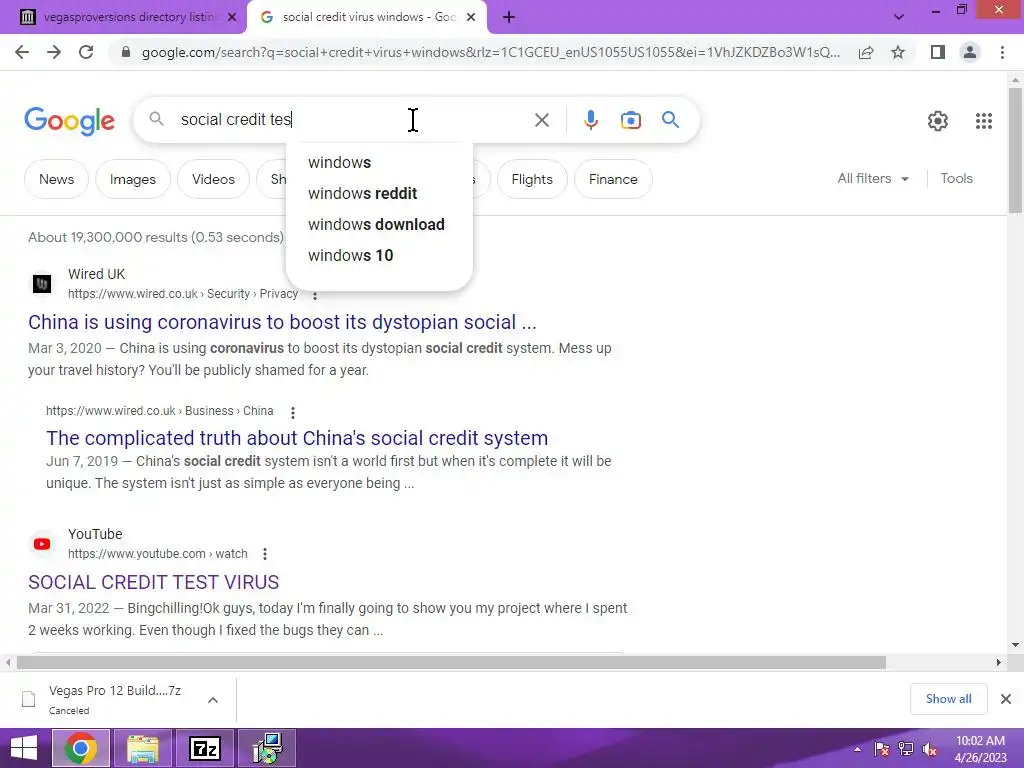The image size is (1024, 768).
Task: Select the Videos filter
Action: click(213, 180)
